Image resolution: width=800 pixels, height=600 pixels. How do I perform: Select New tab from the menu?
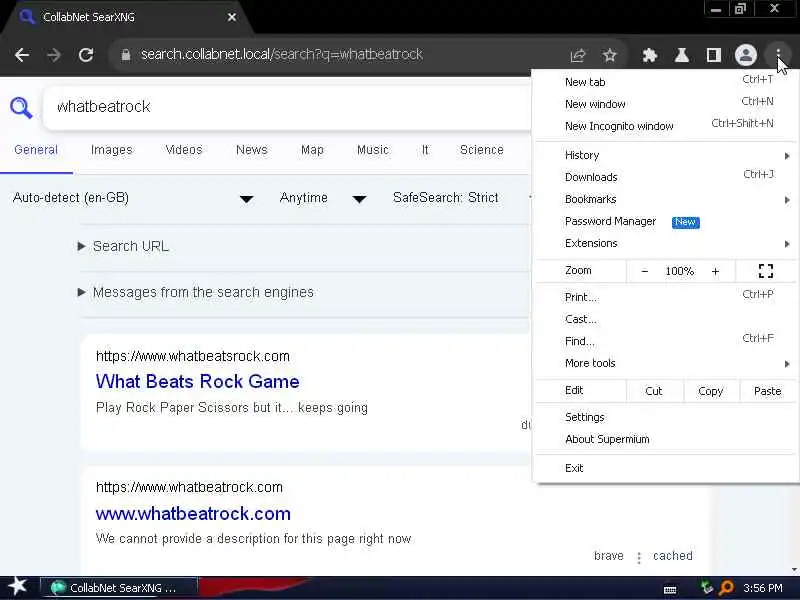(x=665, y=82)
